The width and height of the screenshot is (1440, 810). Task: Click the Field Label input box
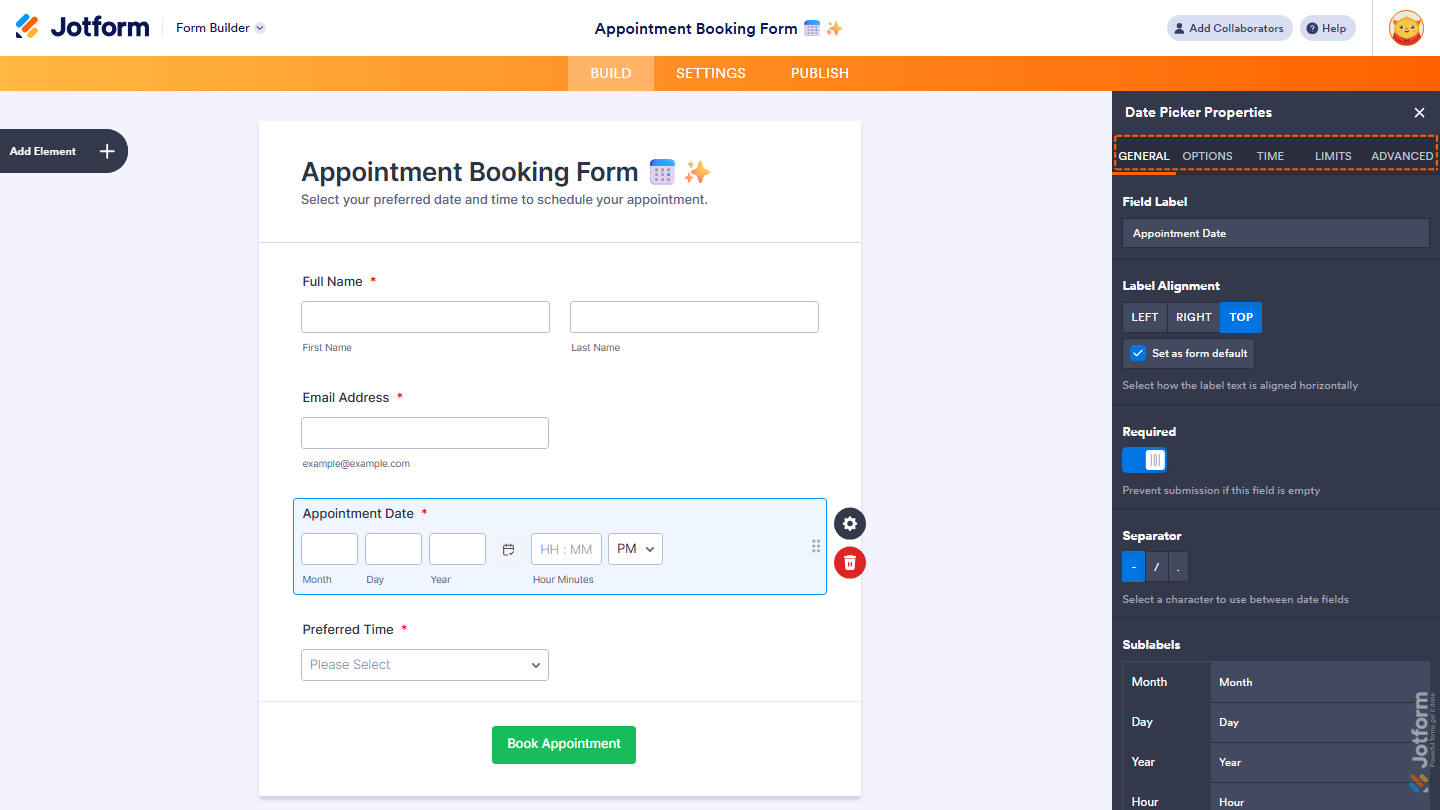click(x=1275, y=232)
